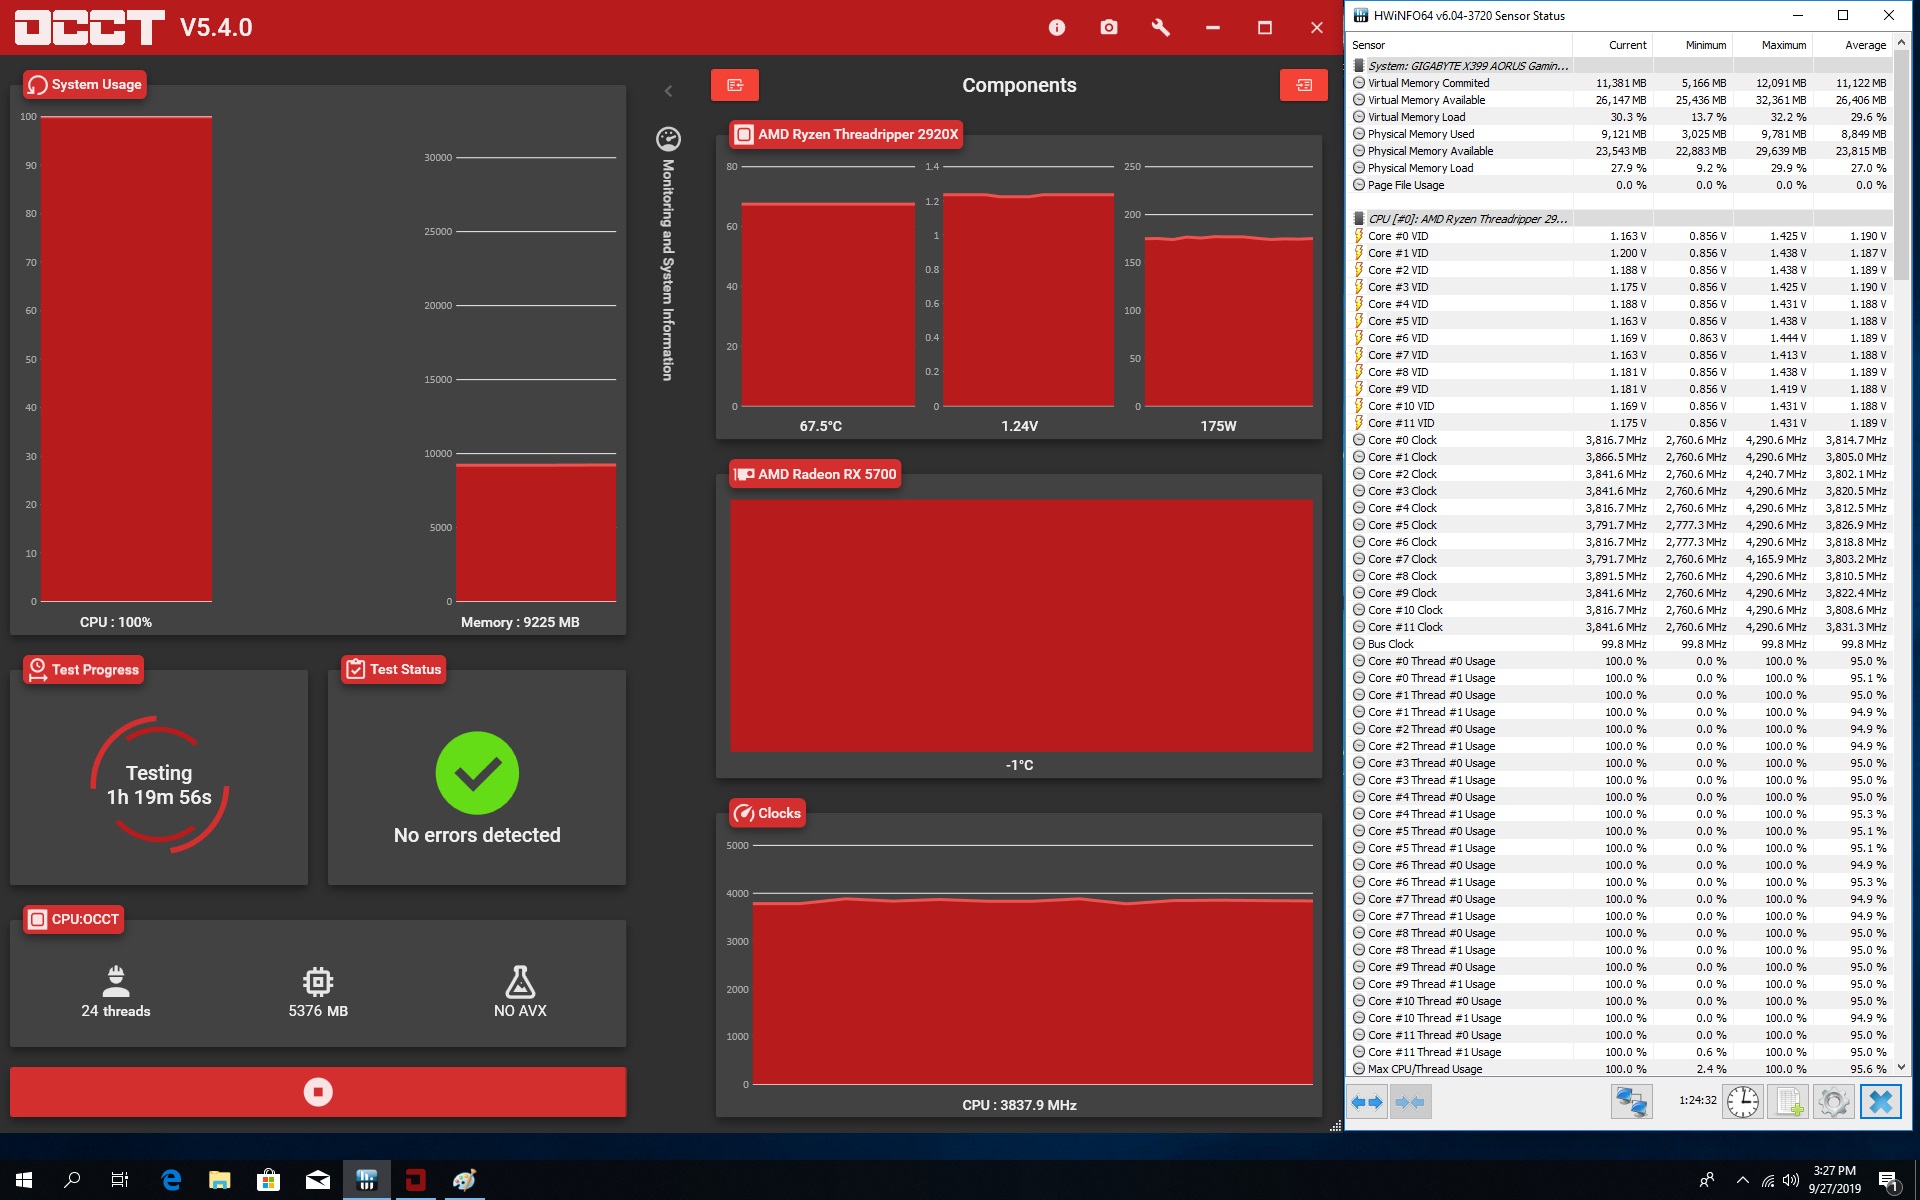Click the CPU 3837.9 MHz clocks graph

tap(1033, 991)
